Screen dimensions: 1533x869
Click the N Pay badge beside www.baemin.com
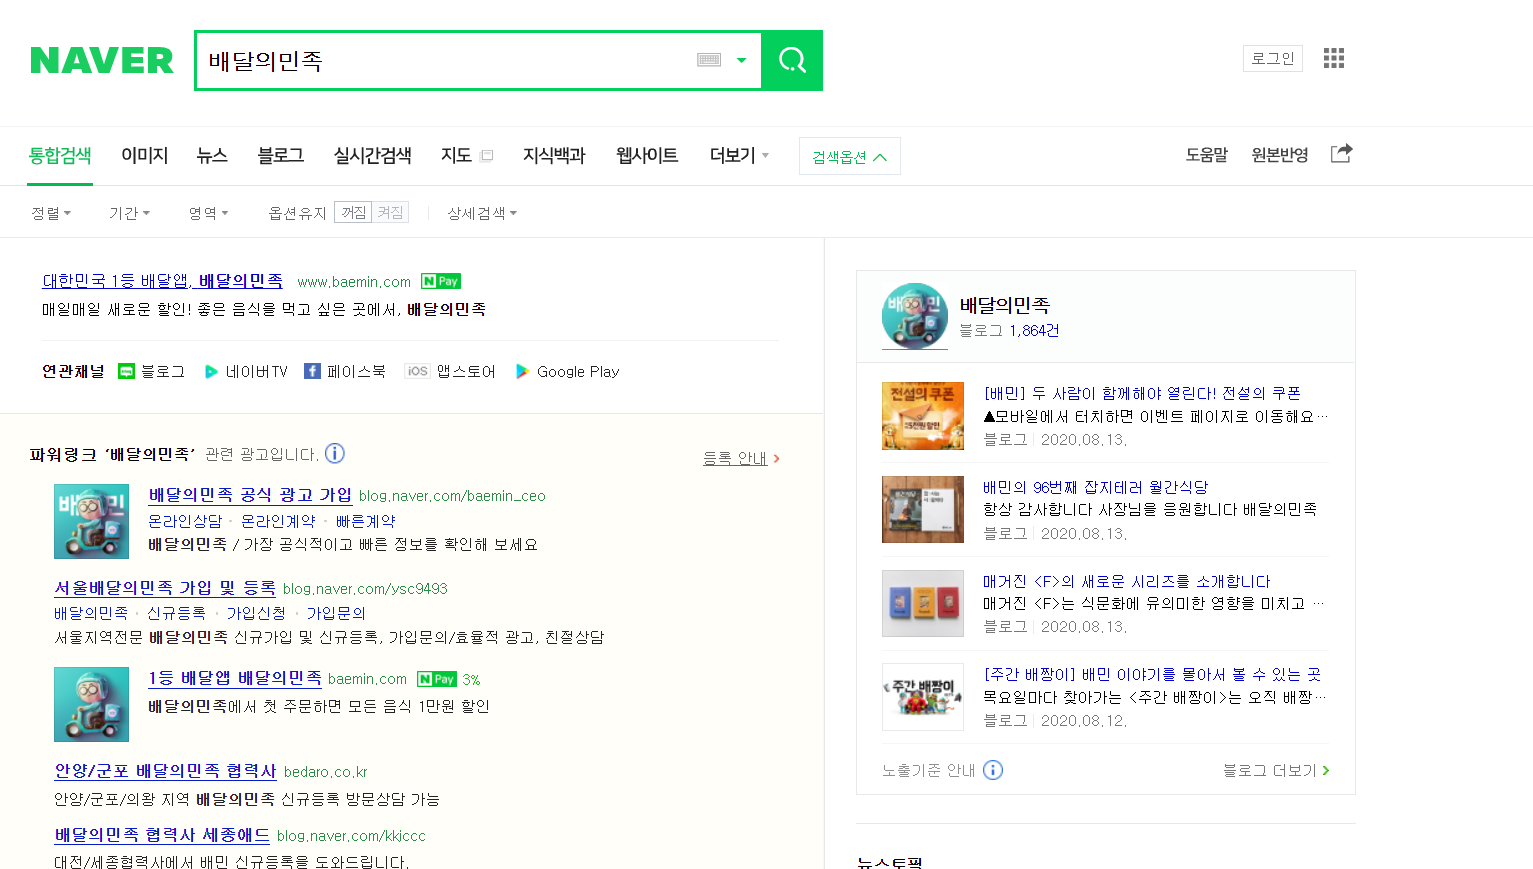click(x=441, y=281)
